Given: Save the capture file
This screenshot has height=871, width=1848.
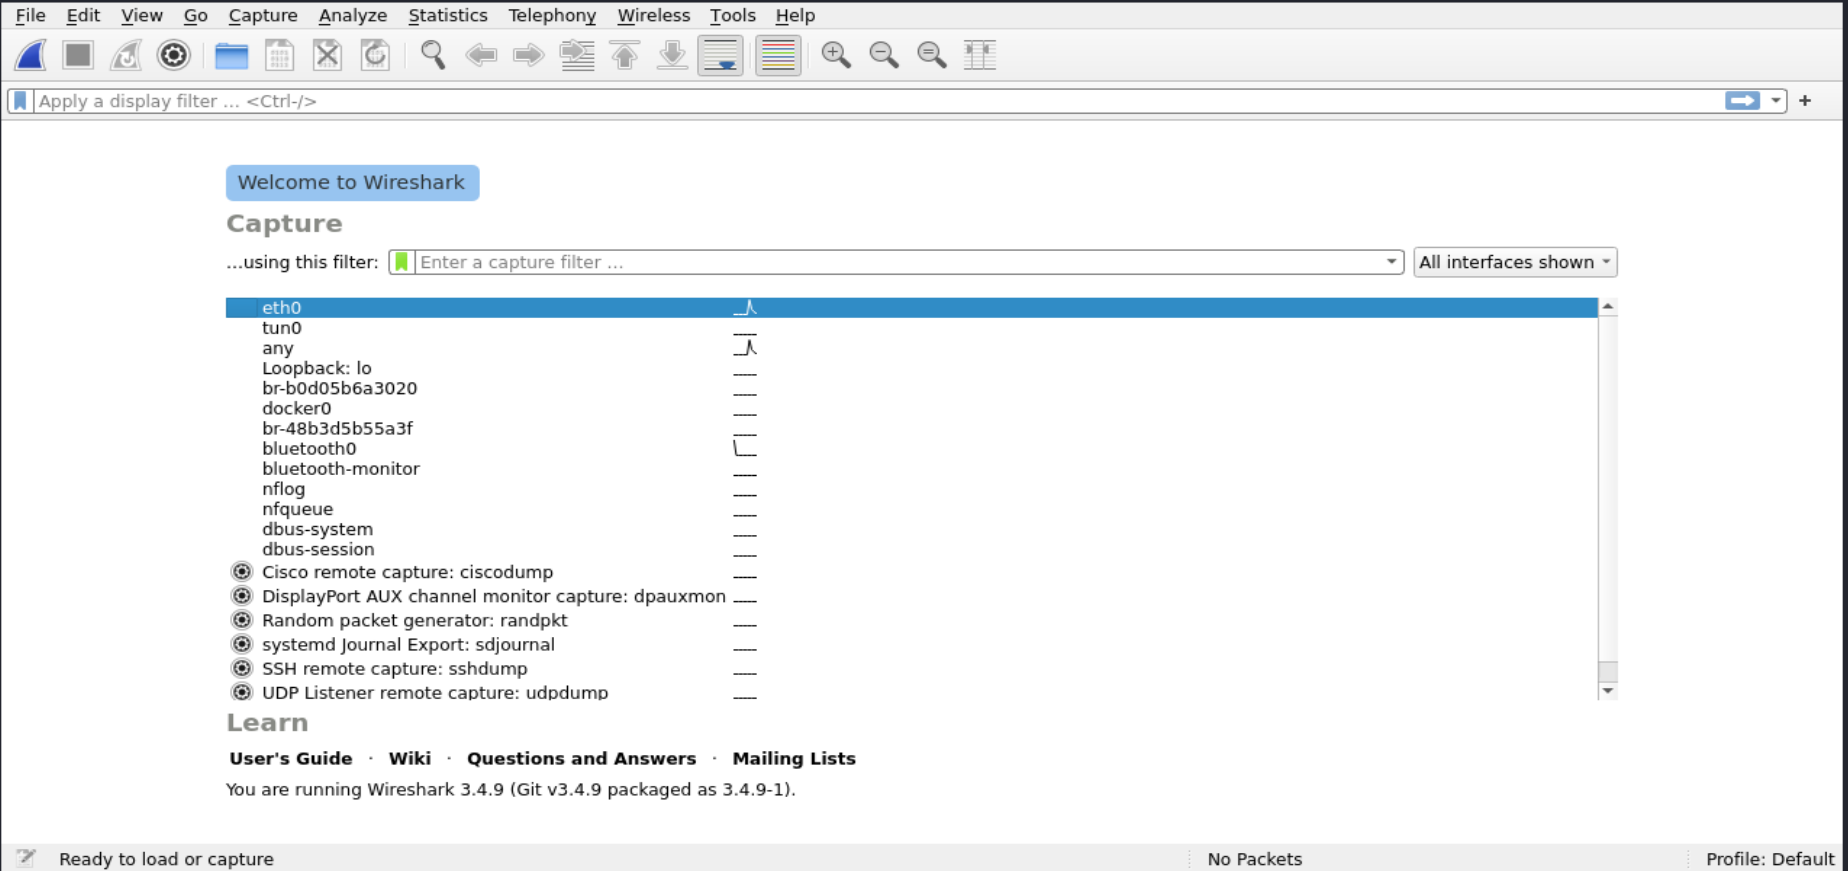Looking at the screenshot, I should click(x=279, y=55).
